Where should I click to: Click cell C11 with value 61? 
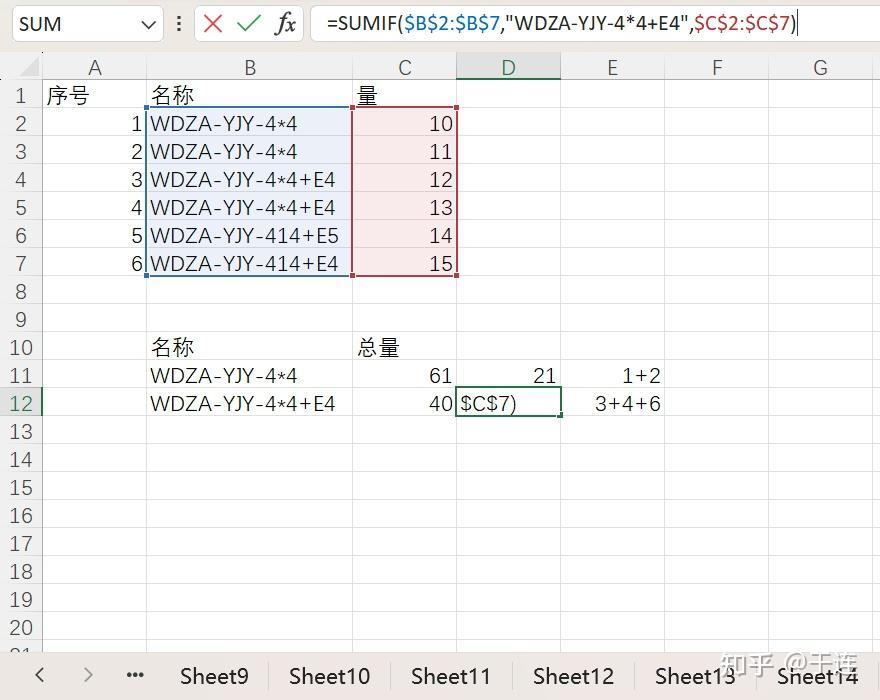(404, 374)
